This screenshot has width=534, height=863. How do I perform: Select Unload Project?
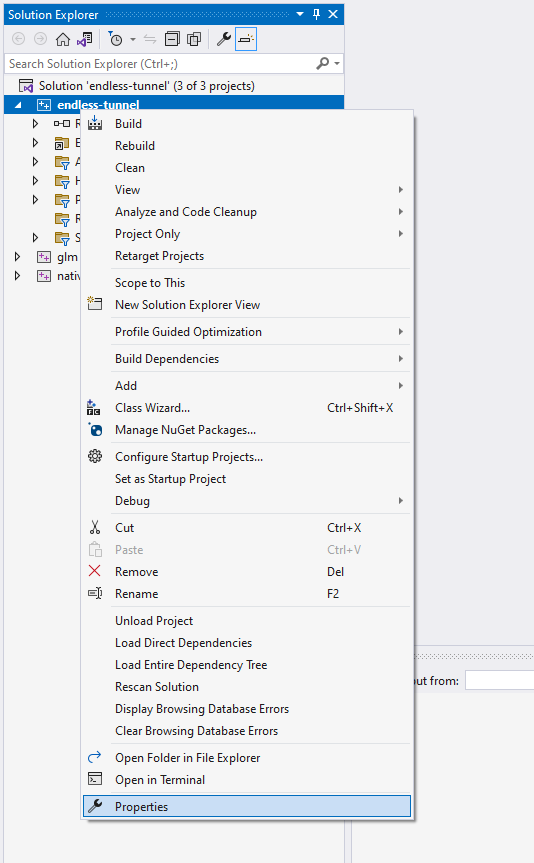(247, 621)
